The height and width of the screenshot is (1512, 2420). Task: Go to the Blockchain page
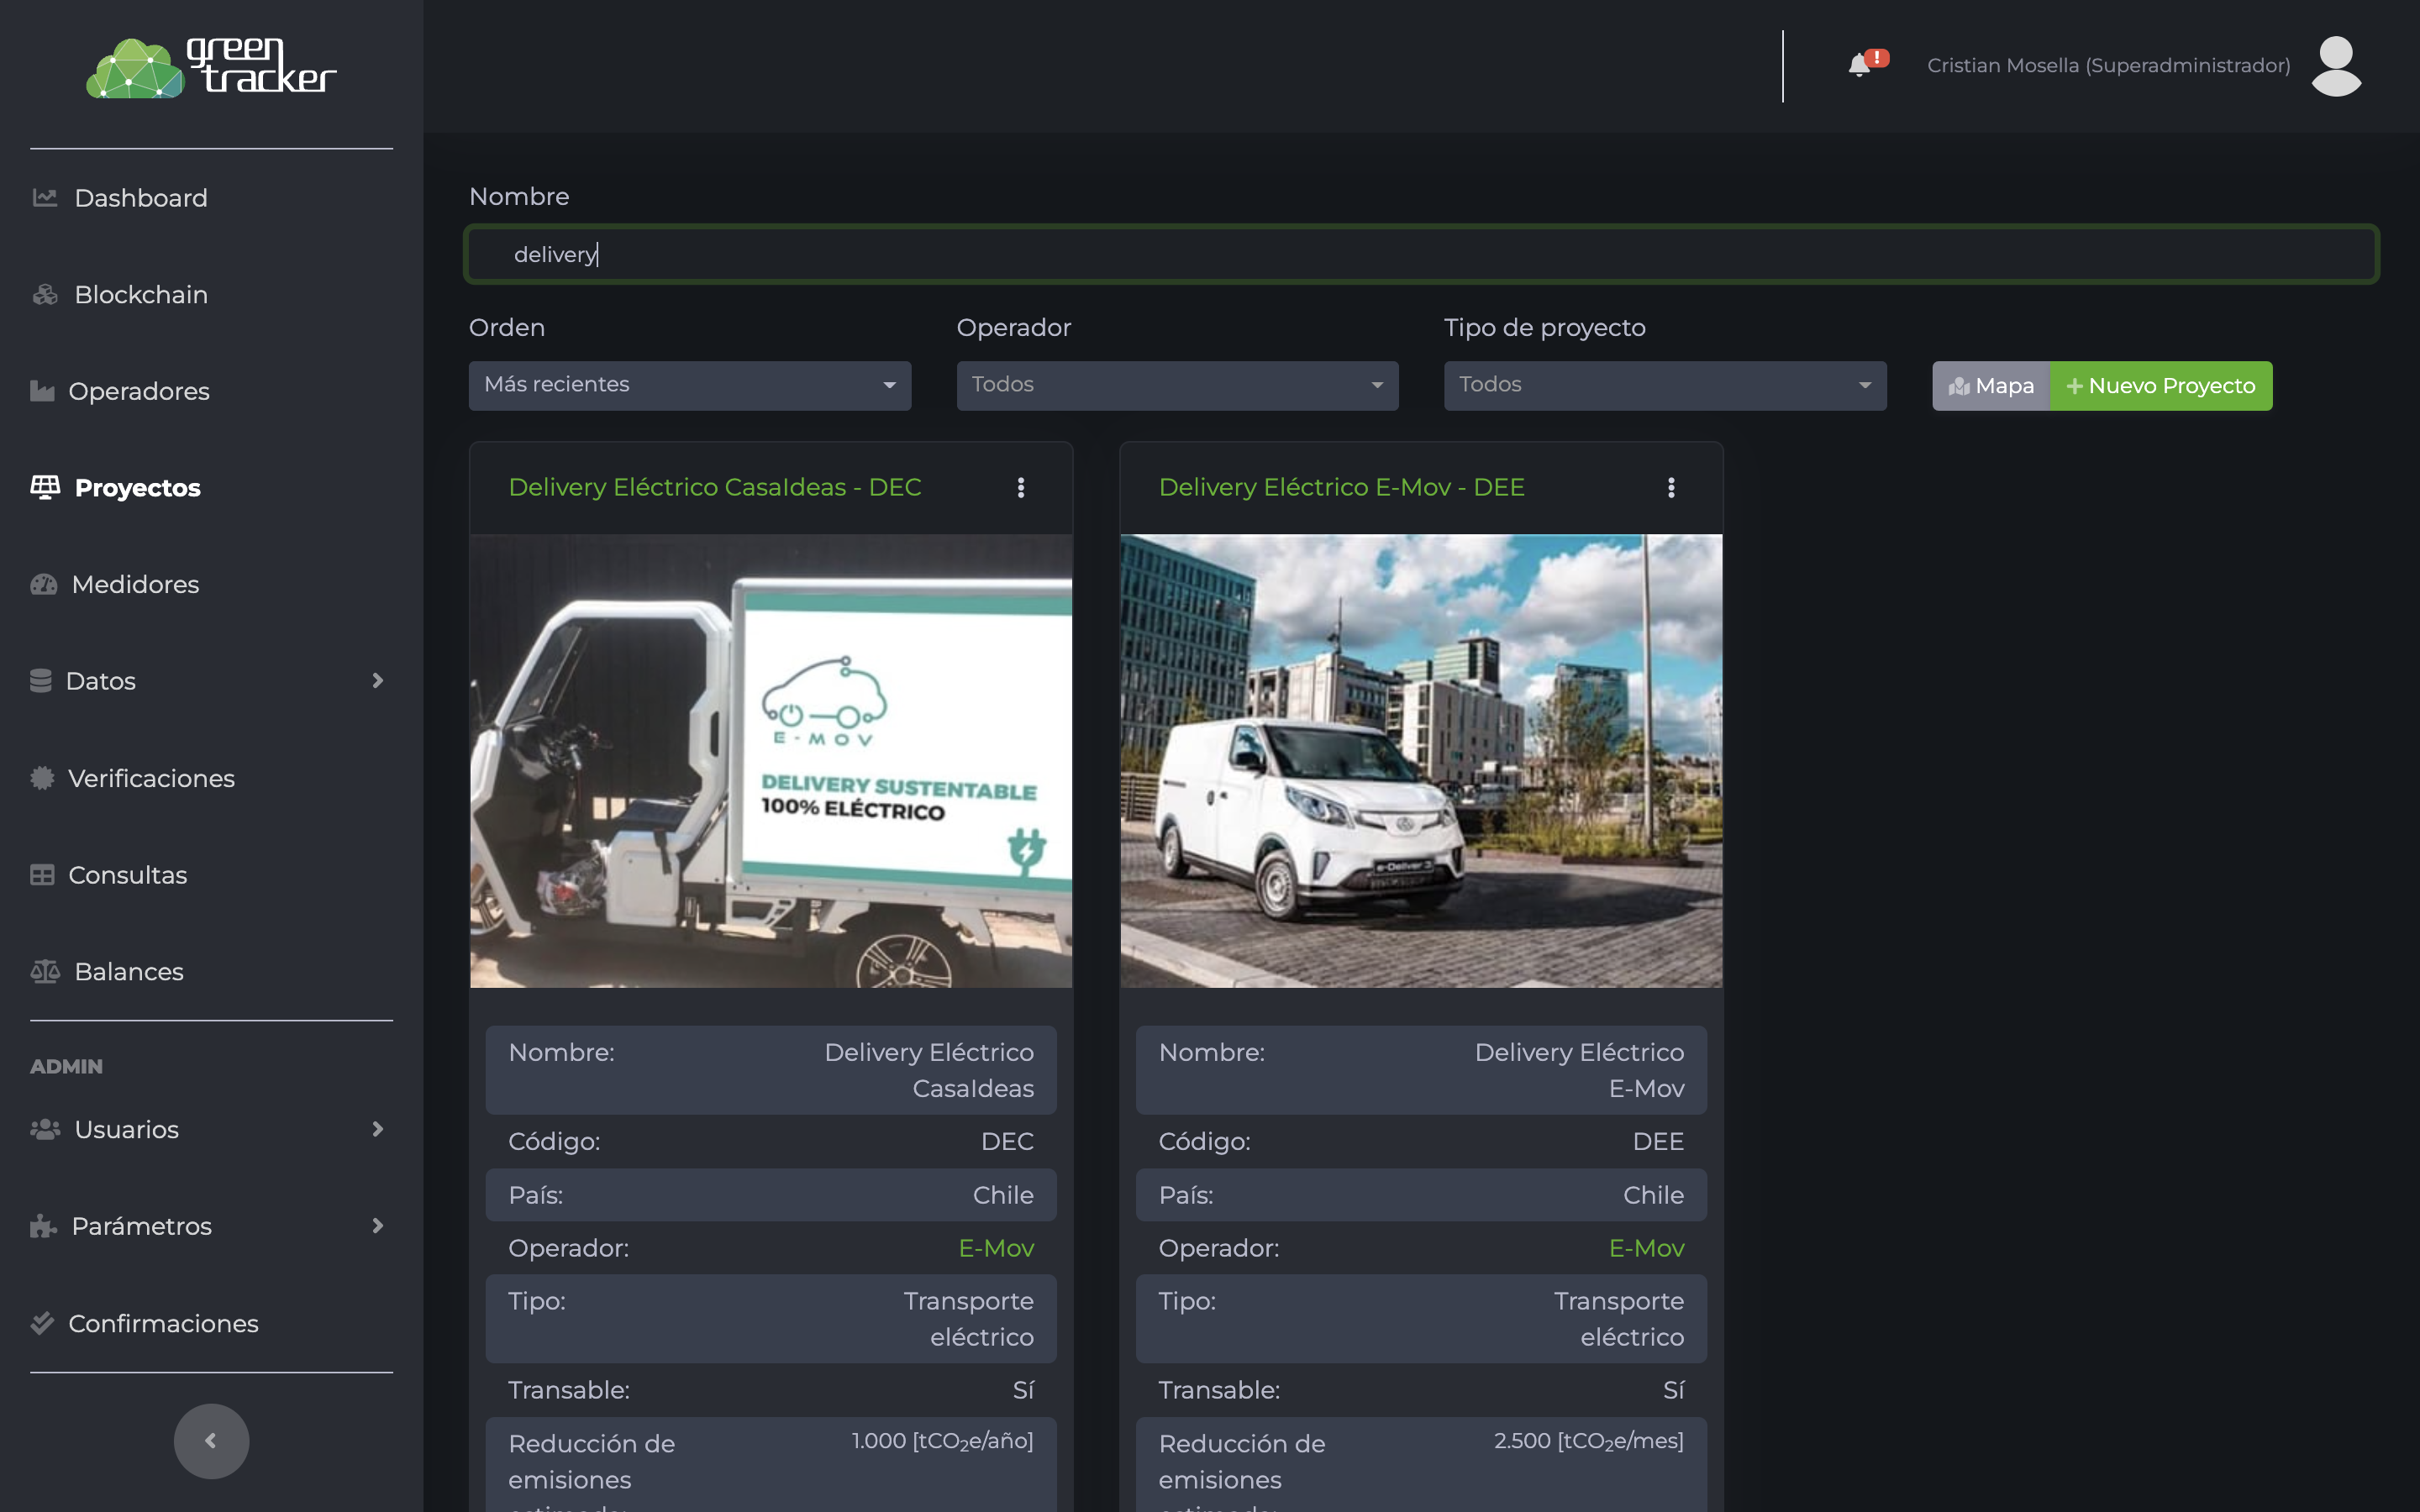pyautogui.click(x=141, y=295)
